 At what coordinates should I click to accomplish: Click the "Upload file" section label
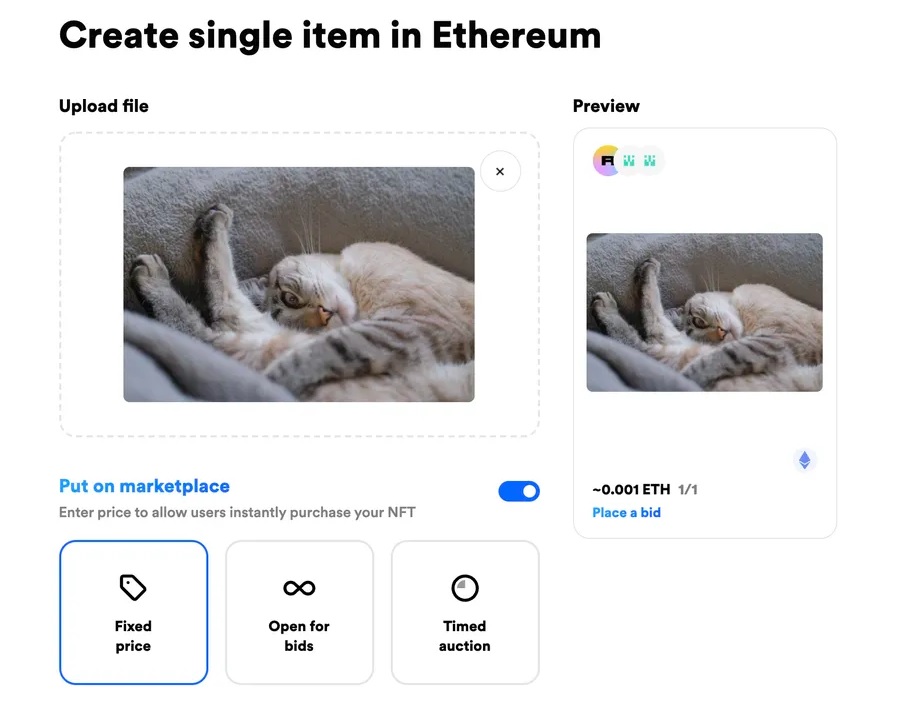104,106
